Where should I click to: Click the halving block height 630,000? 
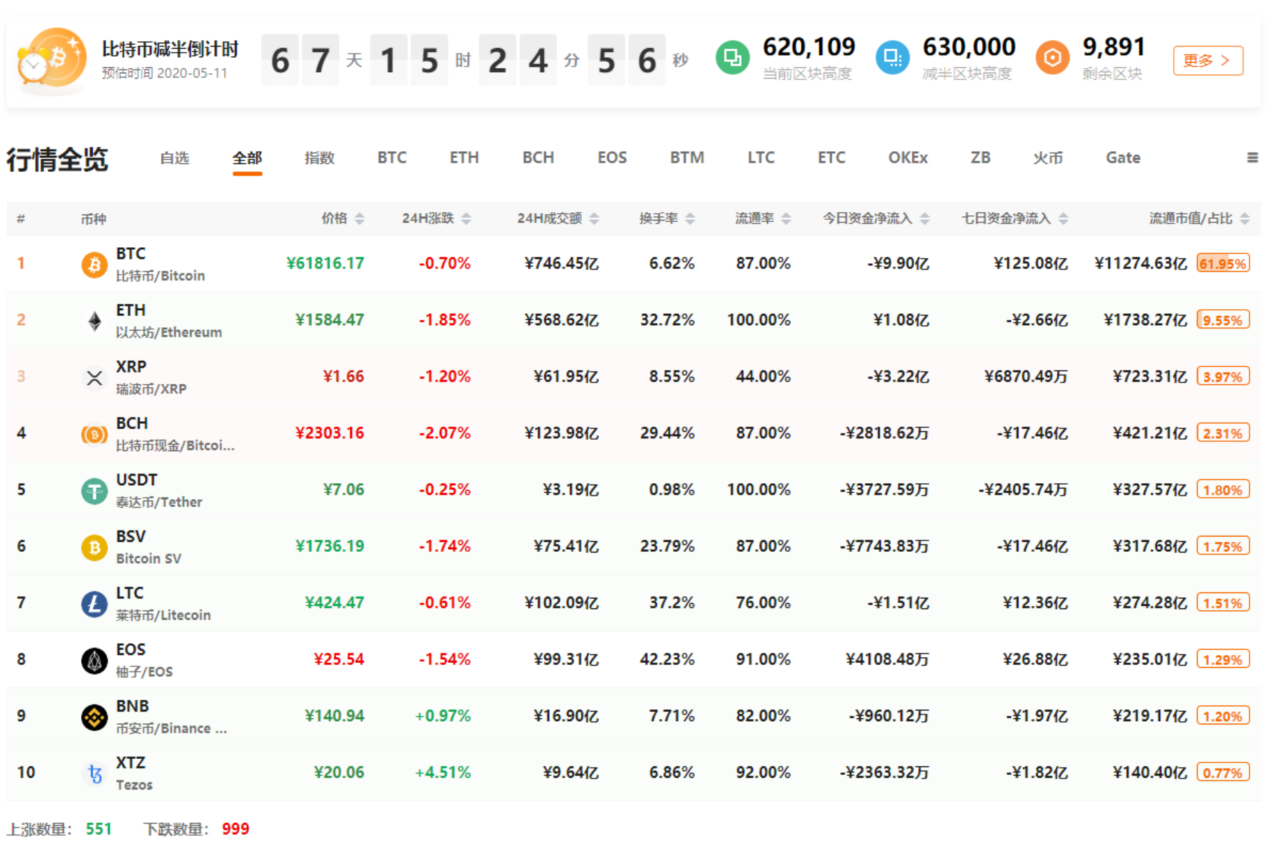pos(969,47)
